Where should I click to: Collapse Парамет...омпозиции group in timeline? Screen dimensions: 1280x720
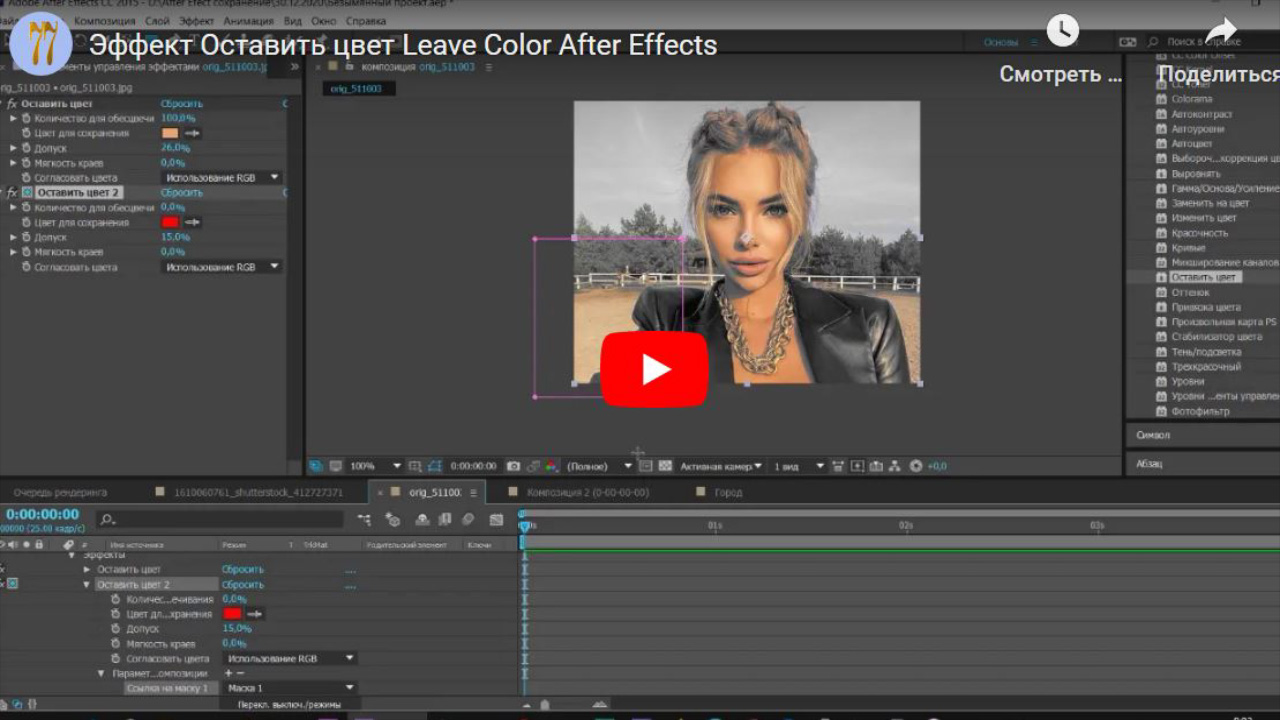102,674
